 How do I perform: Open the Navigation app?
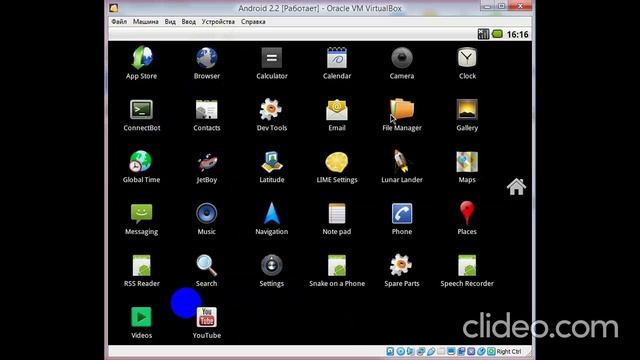(272, 218)
